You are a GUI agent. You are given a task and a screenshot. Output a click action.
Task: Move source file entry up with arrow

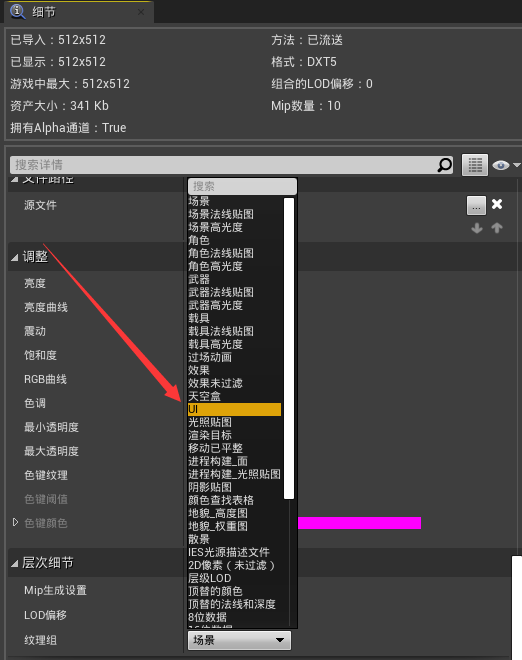coord(497,228)
